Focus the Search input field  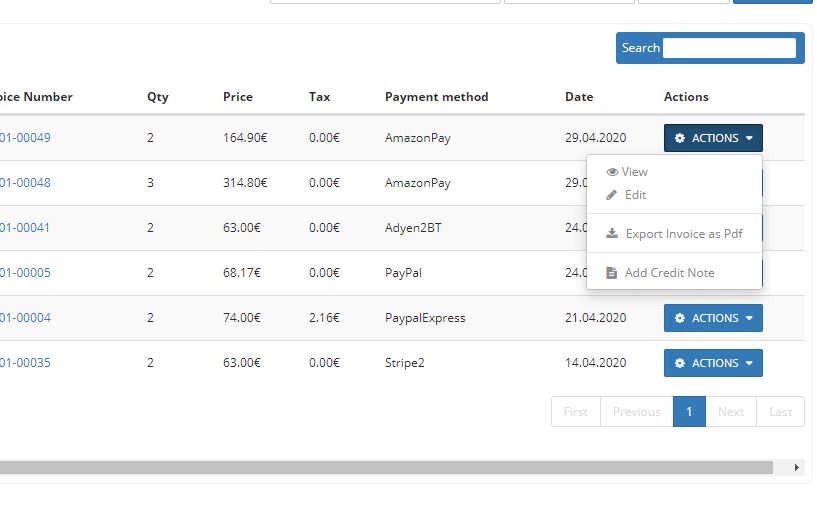coord(729,48)
